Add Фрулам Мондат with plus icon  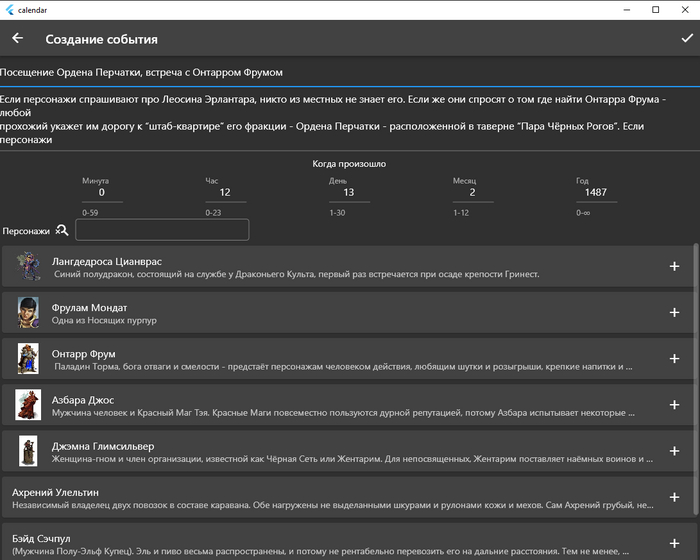pos(674,313)
